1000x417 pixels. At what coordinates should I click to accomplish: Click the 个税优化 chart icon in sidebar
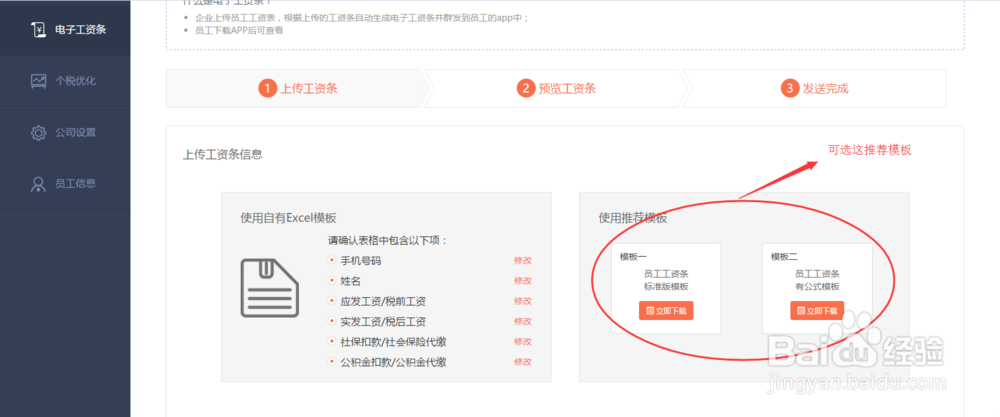[38, 81]
